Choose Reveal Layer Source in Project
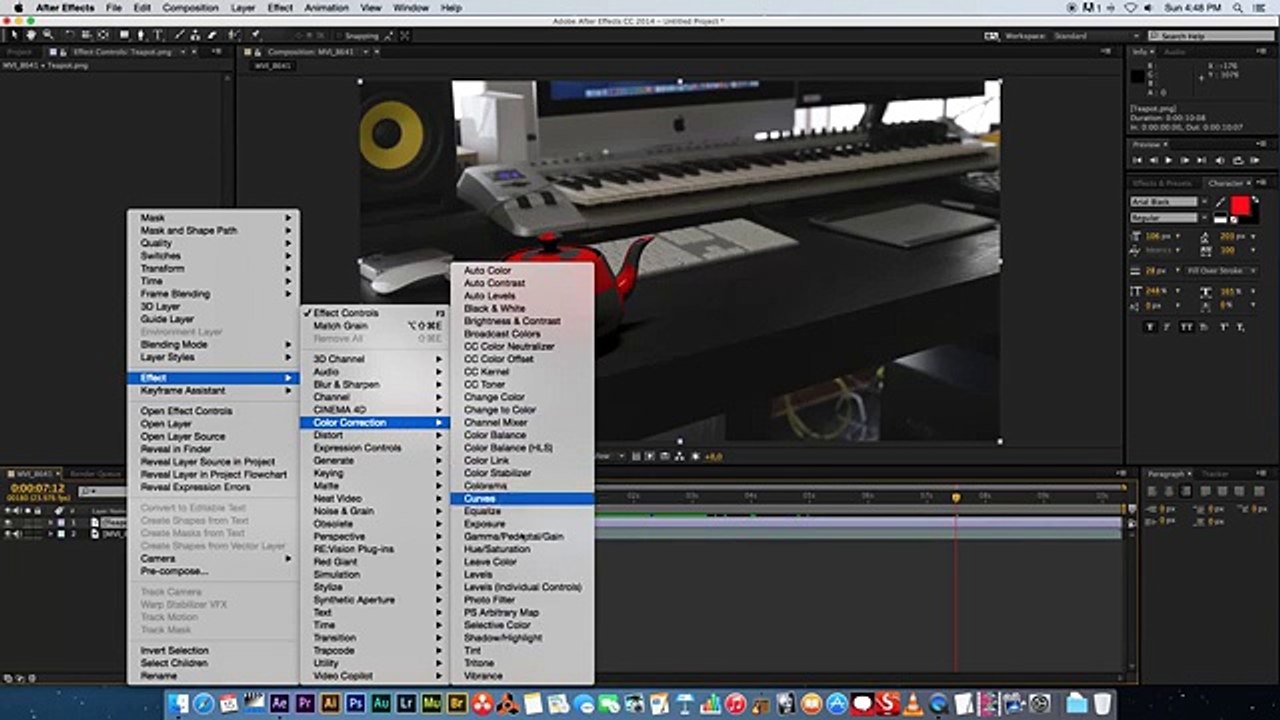The height and width of the screenshot is (720, 1280). tap(213, 462)
